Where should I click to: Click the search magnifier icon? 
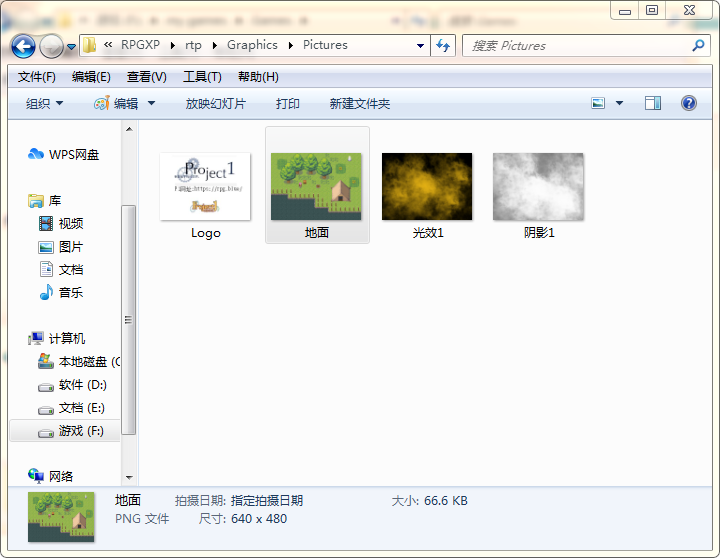[698, 45]
